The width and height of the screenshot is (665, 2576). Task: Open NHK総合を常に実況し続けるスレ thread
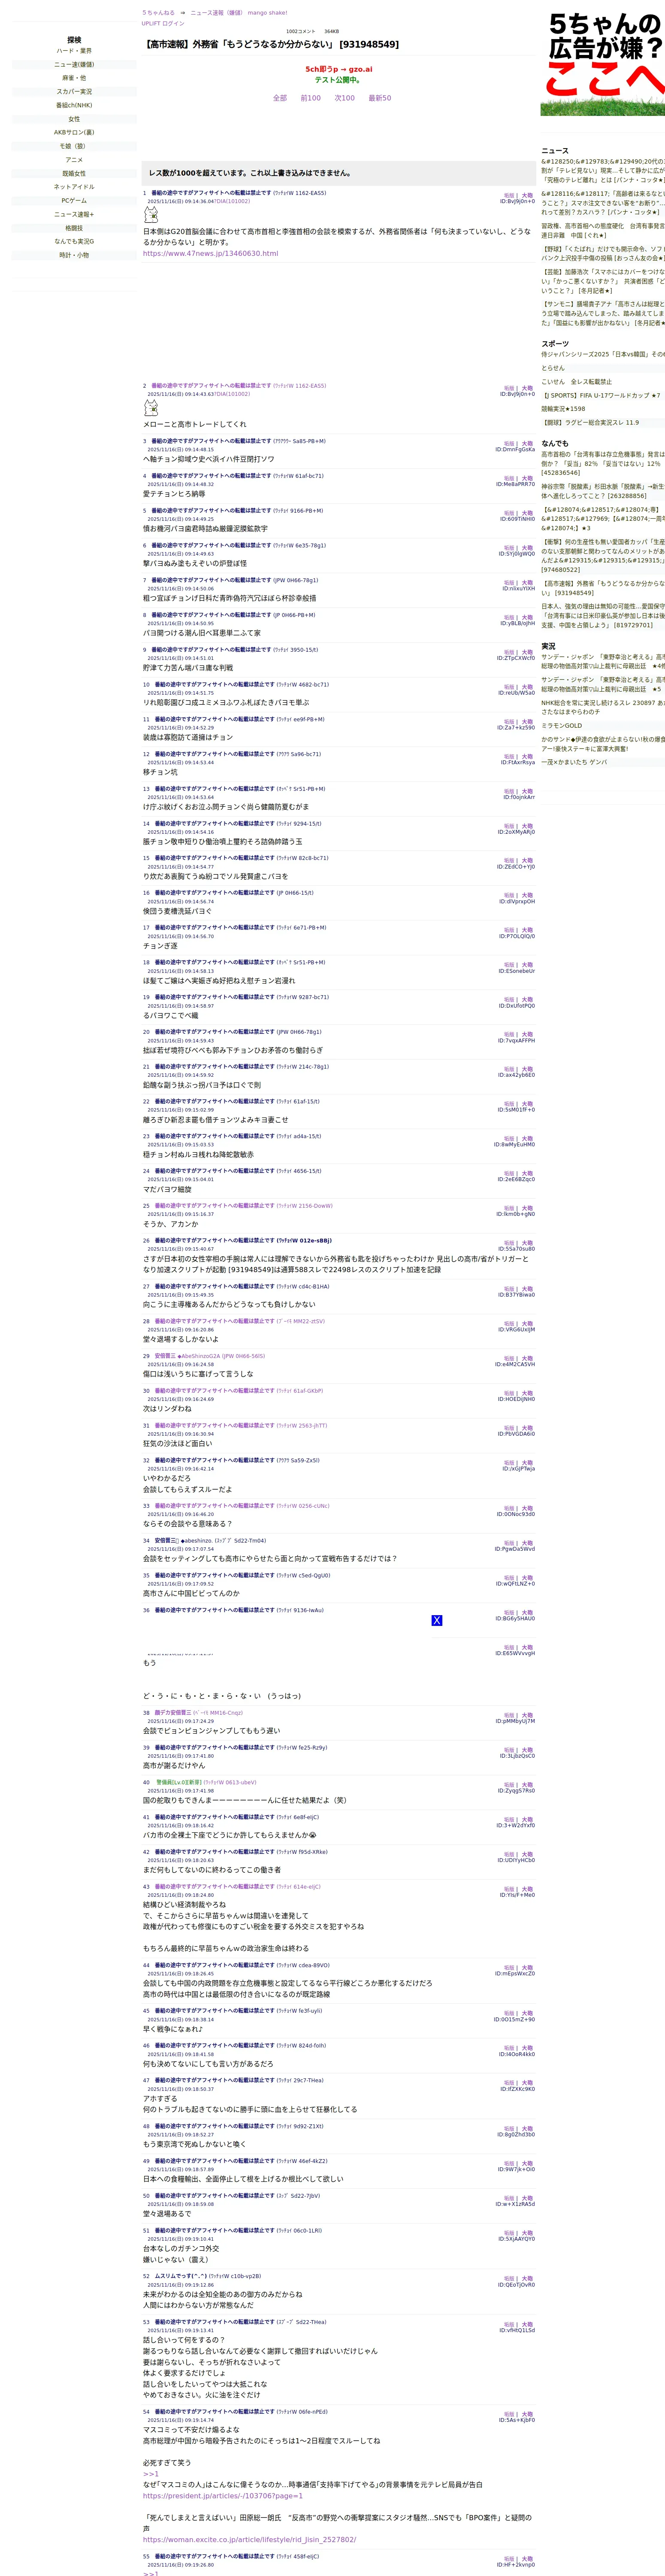coord(603,707)
